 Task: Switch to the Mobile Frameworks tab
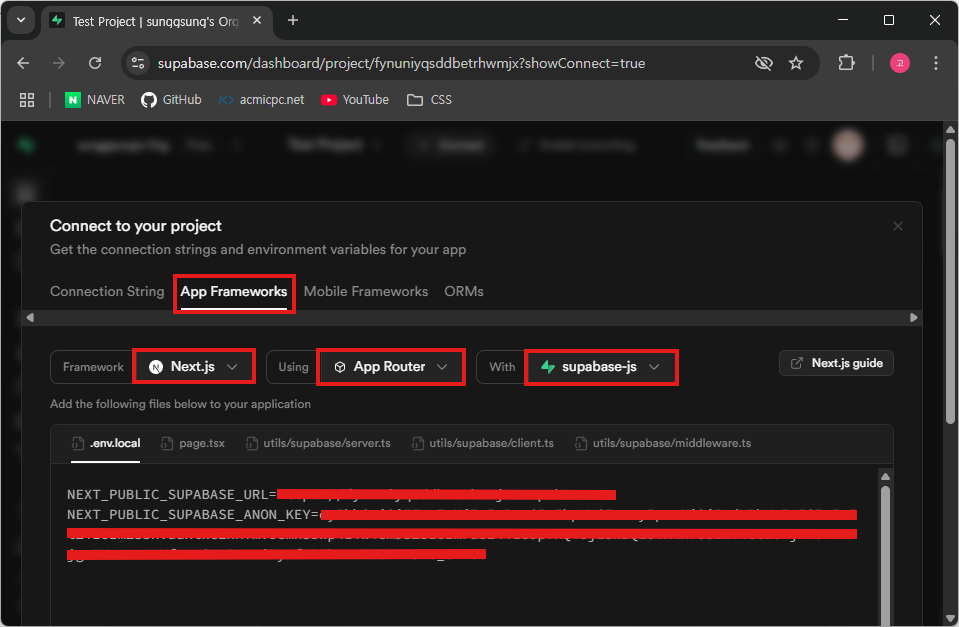tap(366, 292)
